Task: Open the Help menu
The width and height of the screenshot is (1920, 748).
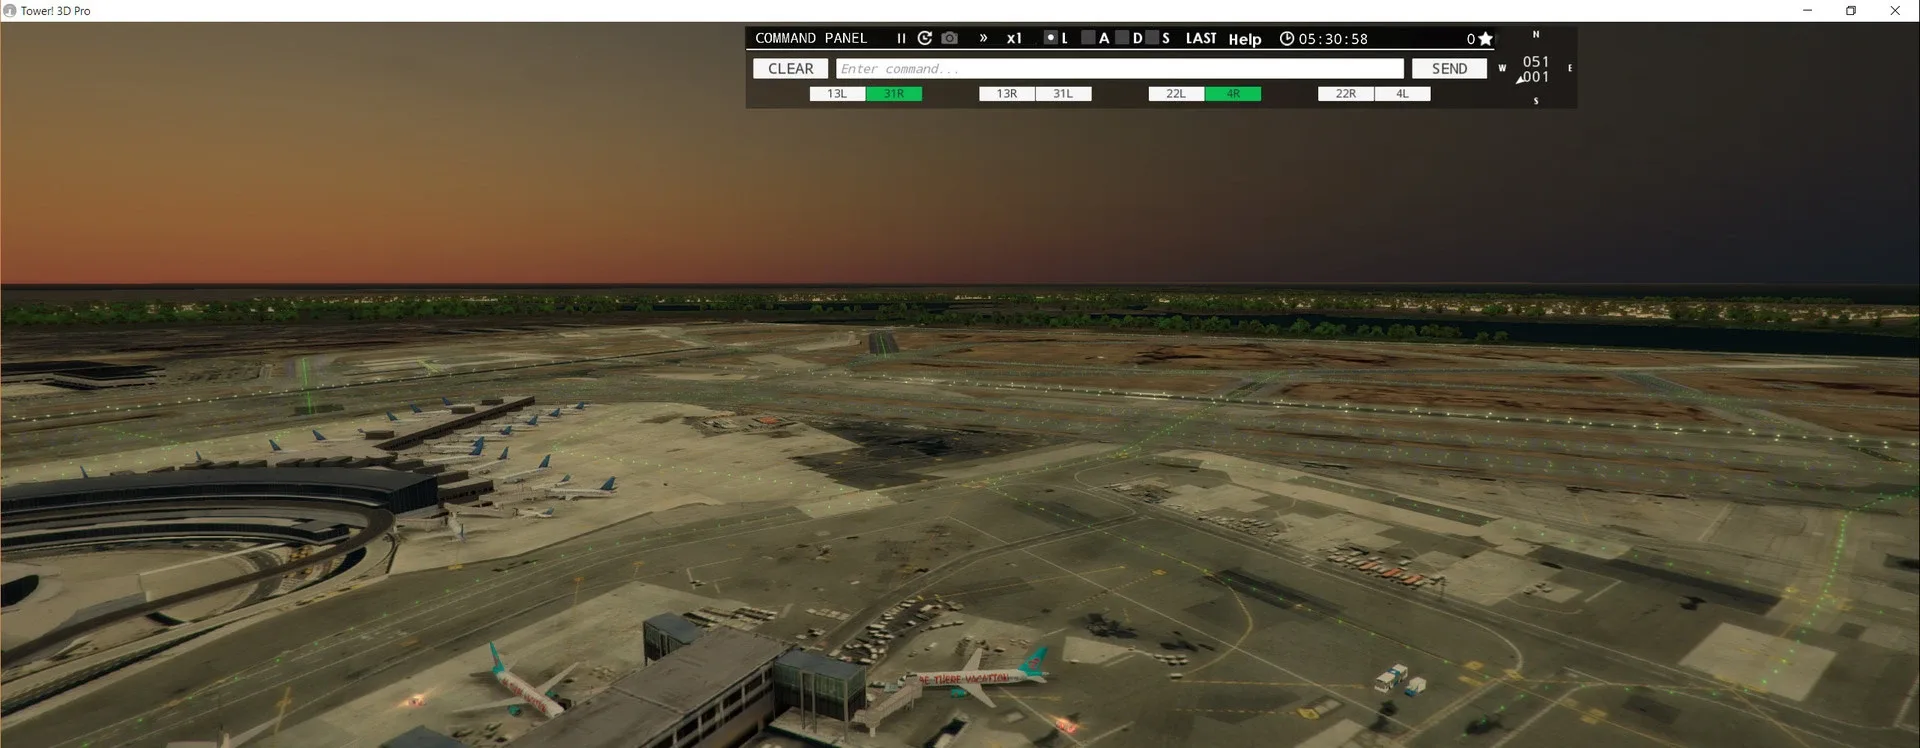Action: (1245, 39)
